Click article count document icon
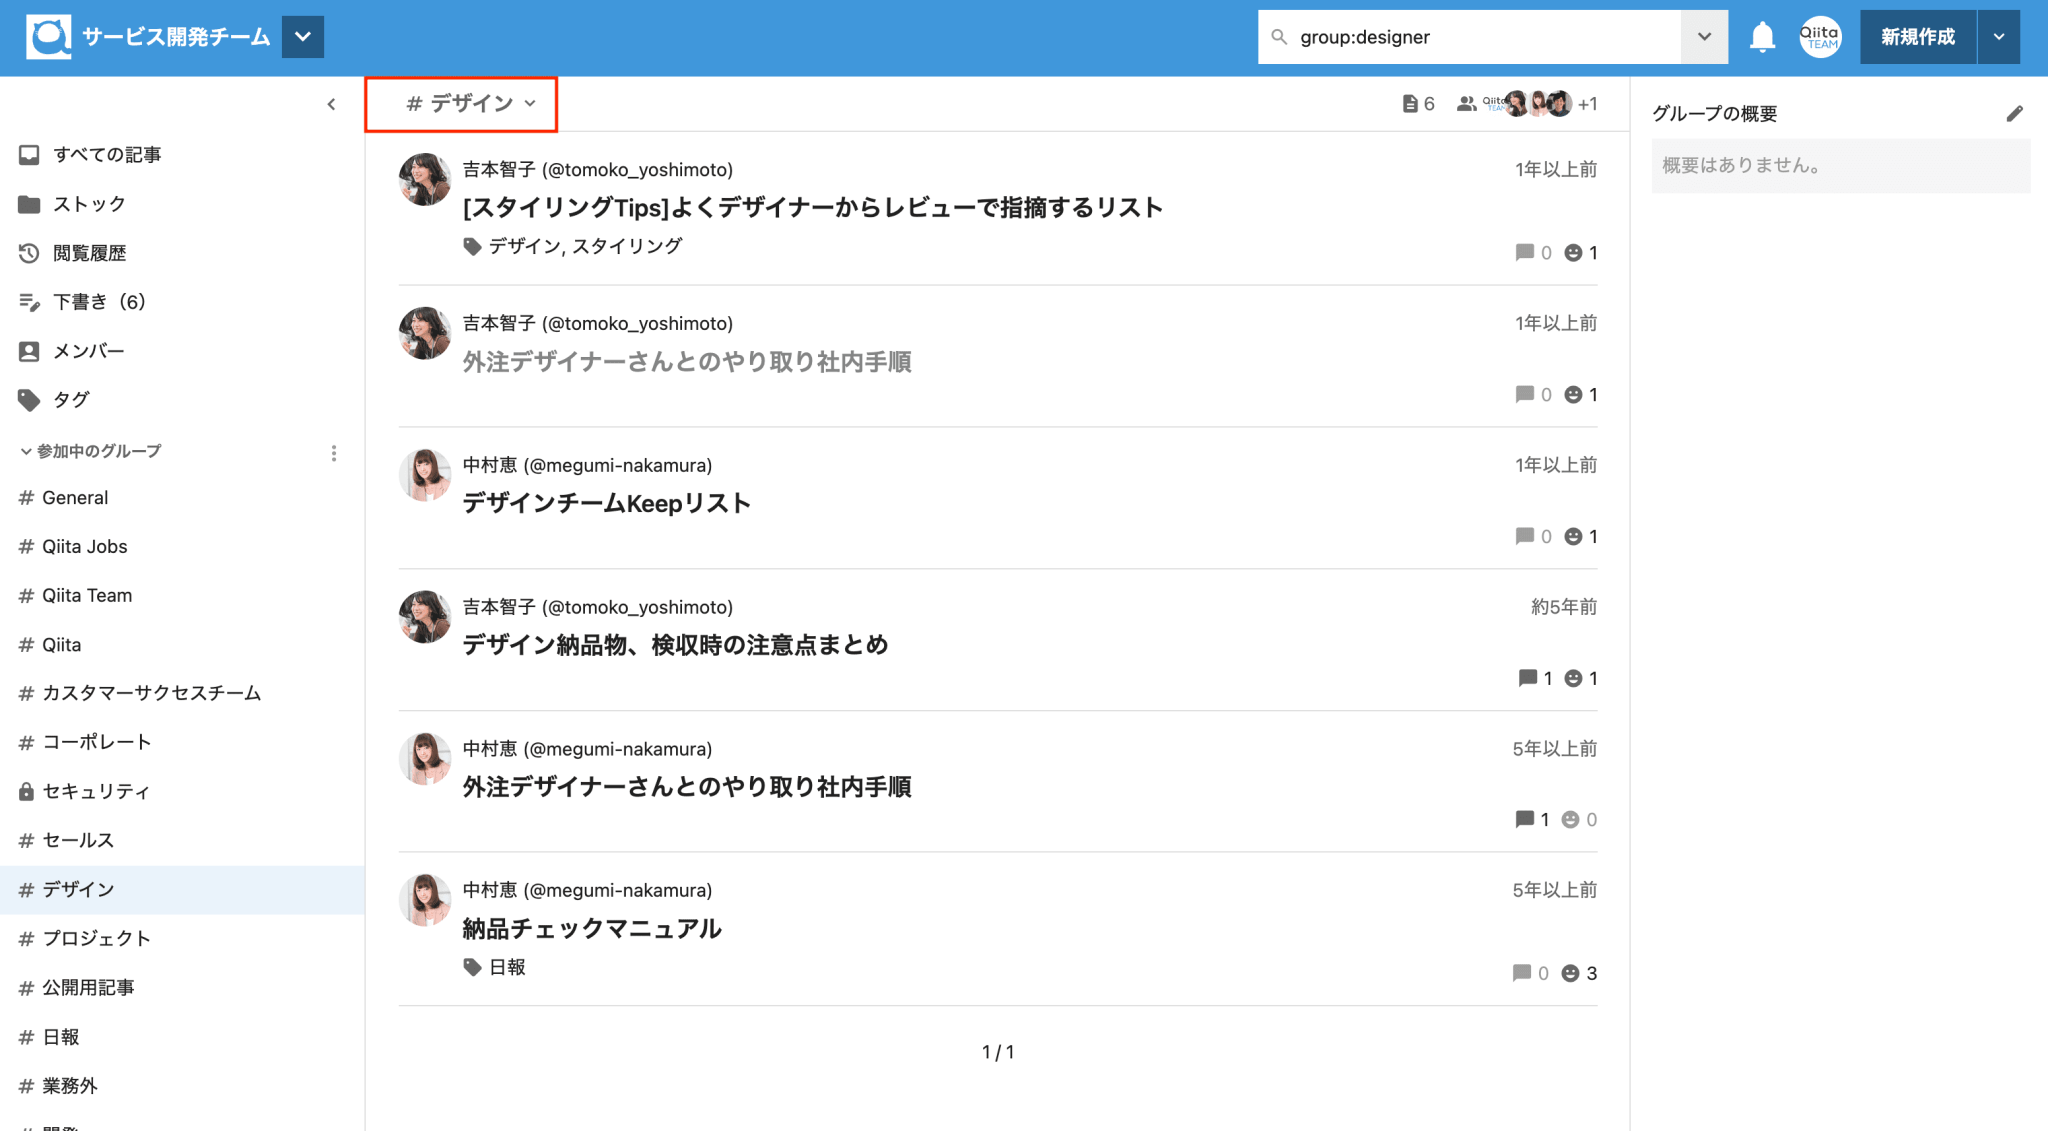Viewport: 2048px width, 1131px height. pyautogui.click(x=1409, y=103)
